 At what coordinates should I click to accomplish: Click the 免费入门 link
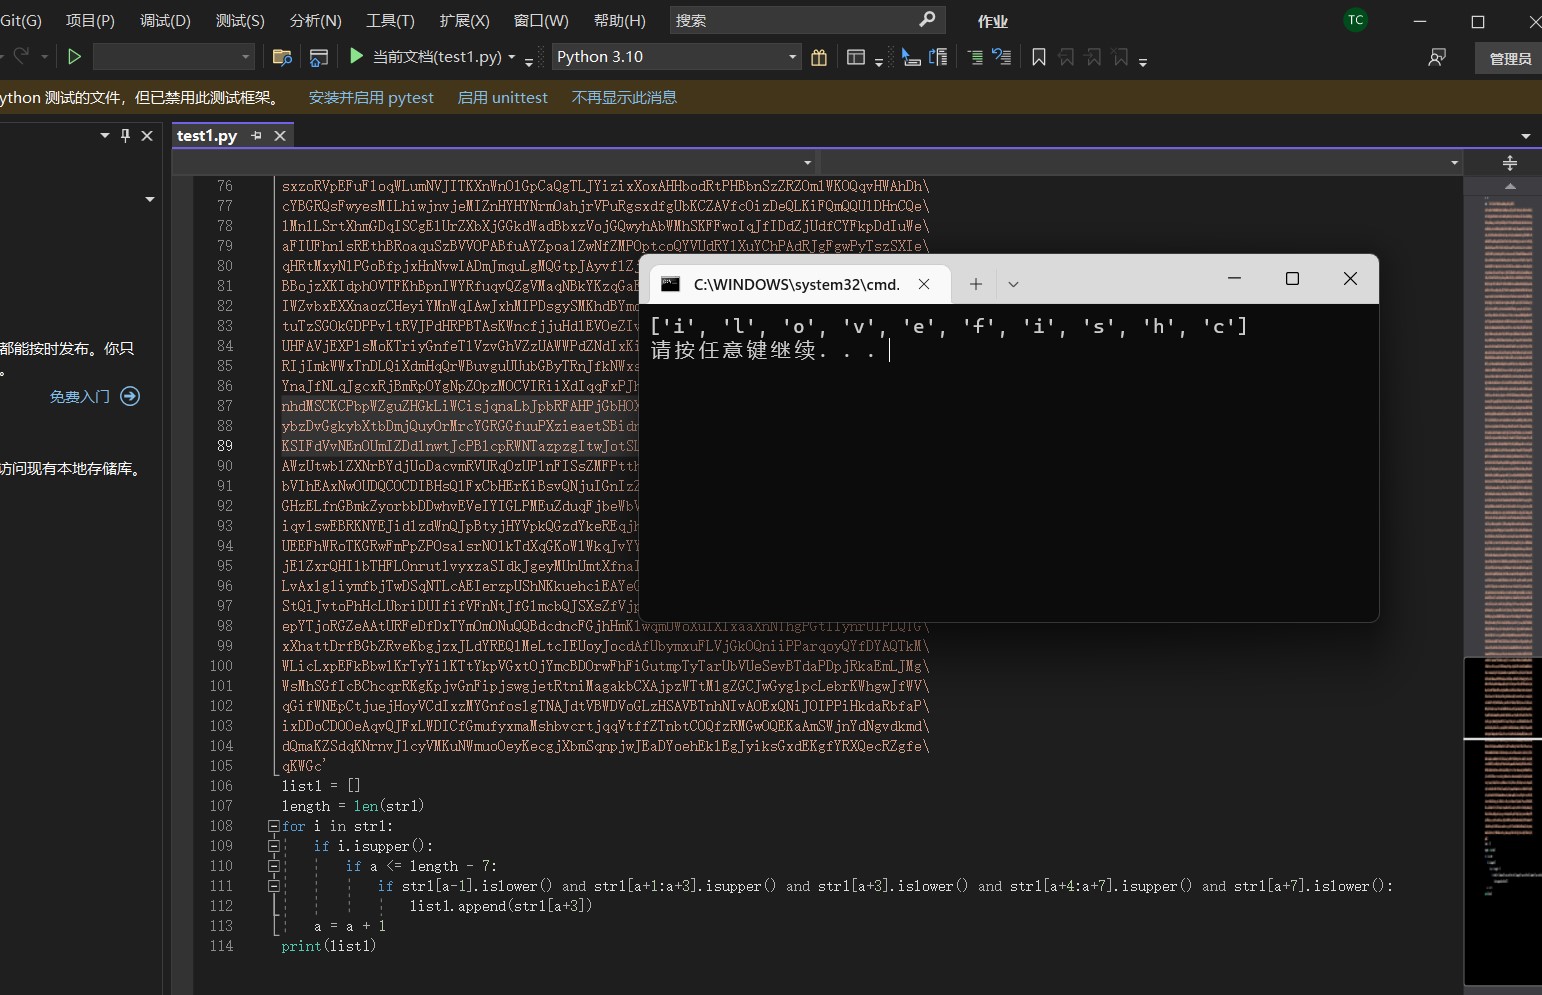80,396
